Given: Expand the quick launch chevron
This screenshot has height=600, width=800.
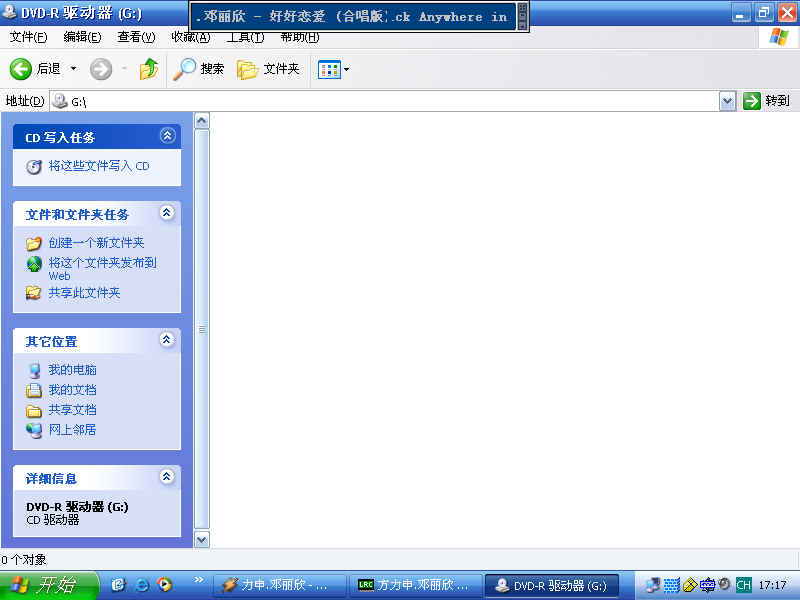Looking at the screenshot, I should click(x=199, y=580).
